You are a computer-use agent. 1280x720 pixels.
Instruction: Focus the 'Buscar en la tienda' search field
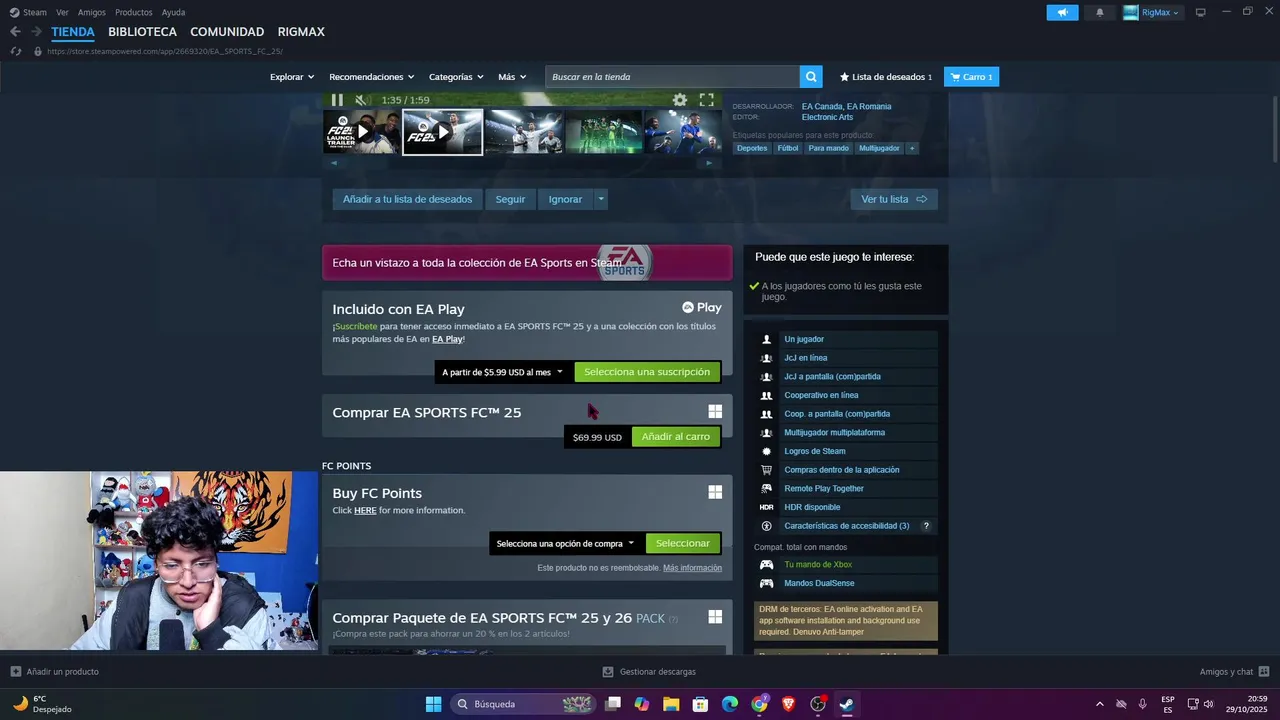[672, 77]
